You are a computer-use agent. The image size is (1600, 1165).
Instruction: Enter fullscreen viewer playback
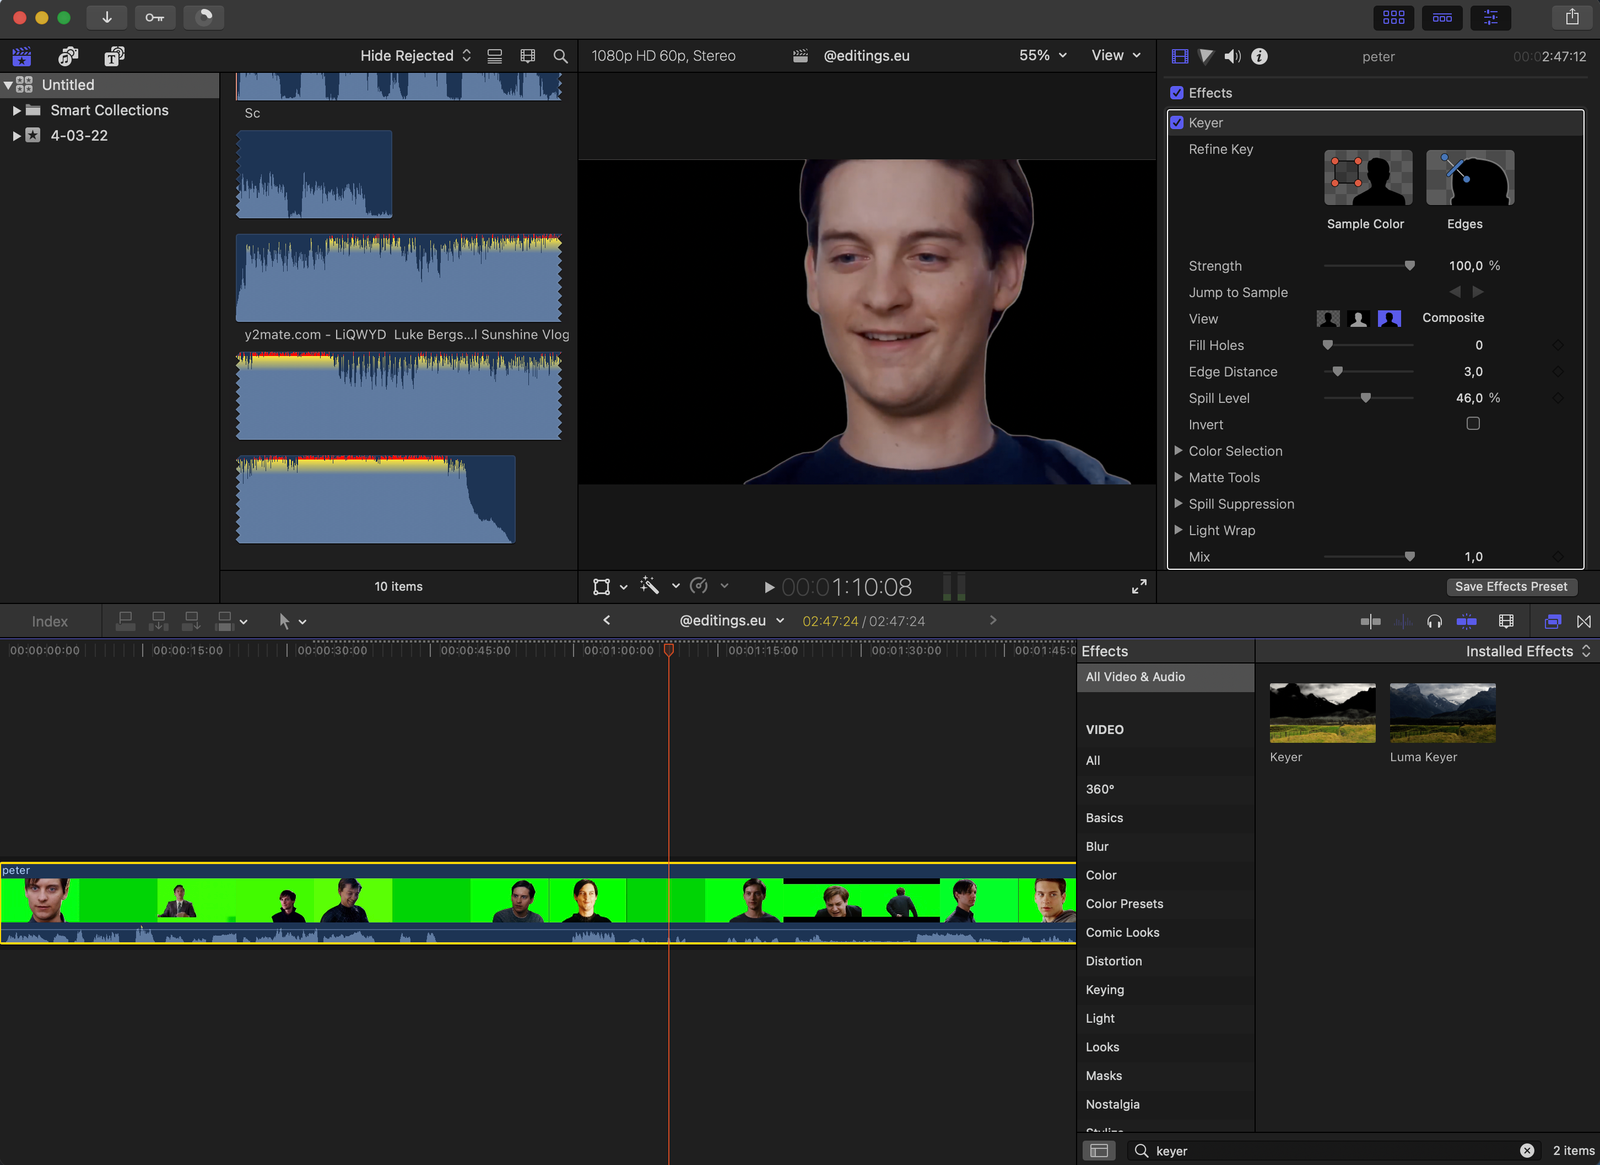(1139, 587)
